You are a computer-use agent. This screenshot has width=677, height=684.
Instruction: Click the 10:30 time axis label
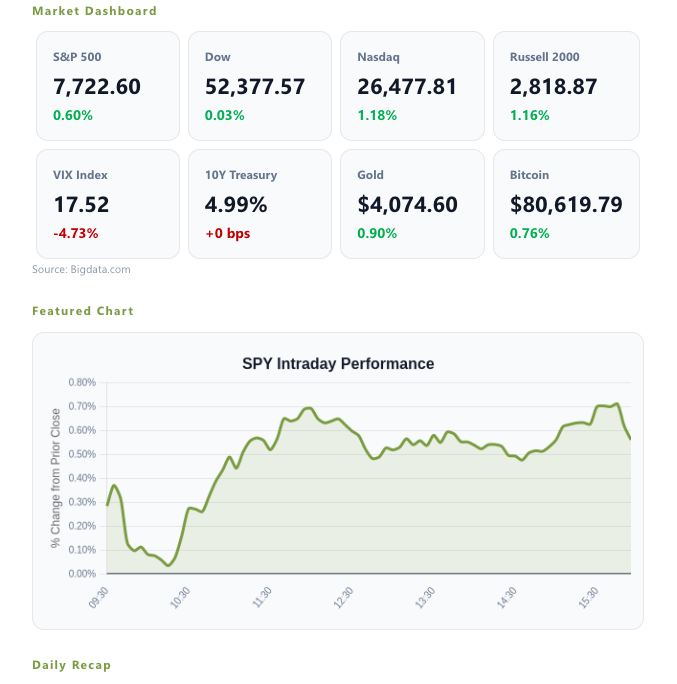pyautogui.click(x=180, y=598)
